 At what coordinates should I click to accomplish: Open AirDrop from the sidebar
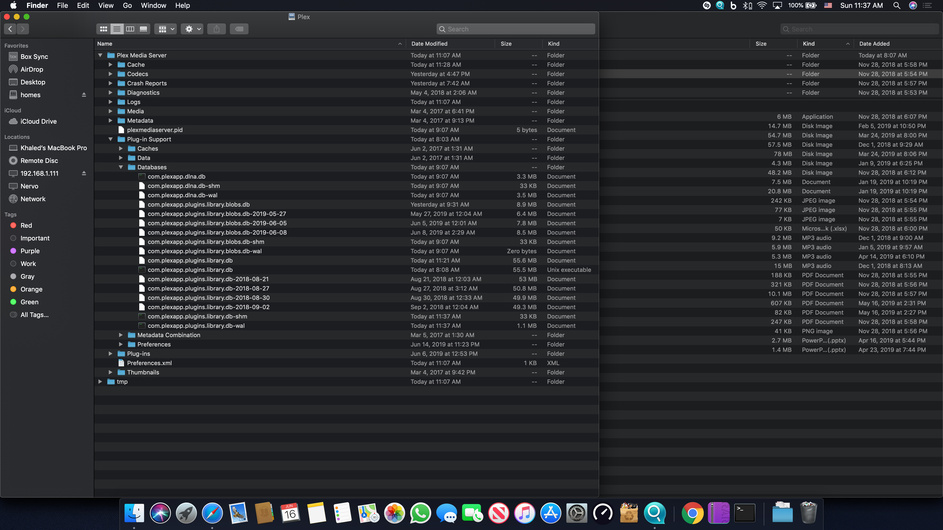tap(32, 70)
